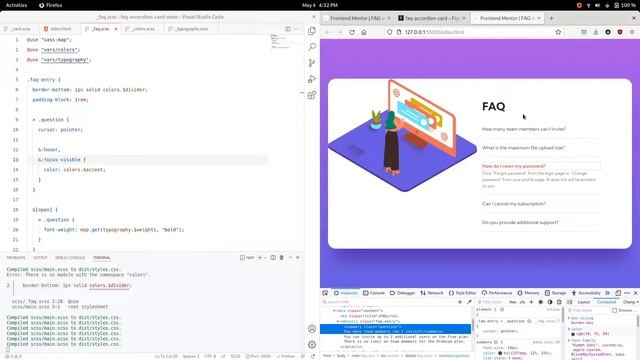The image size is (640, 360).
Task: Open the Search icon in VS Code activity bar
Action: (x=312, y=47)
